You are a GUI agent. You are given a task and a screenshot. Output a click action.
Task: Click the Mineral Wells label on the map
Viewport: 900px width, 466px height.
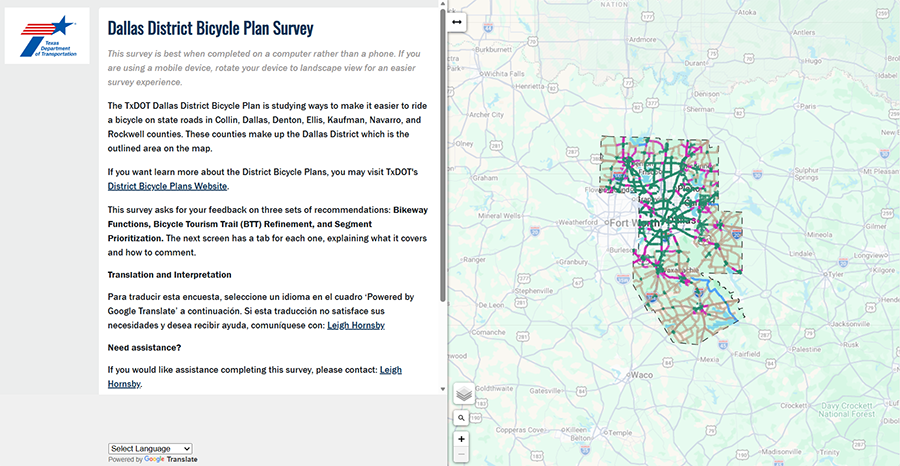click(498, 216)
